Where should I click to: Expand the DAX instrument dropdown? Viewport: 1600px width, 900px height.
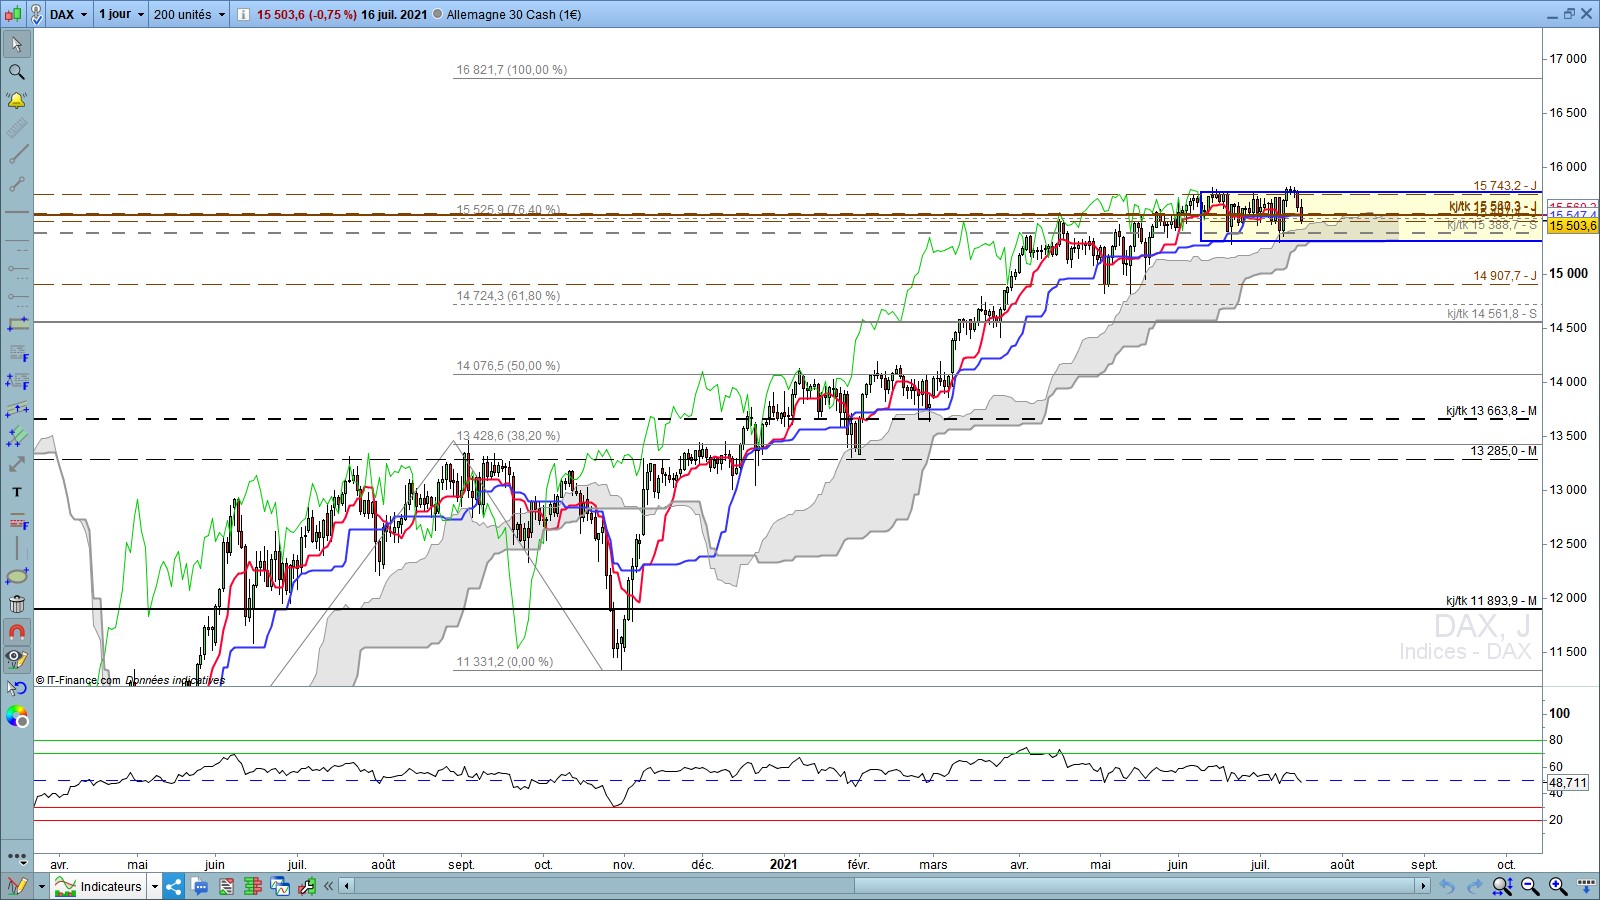[x=70, y=14]
